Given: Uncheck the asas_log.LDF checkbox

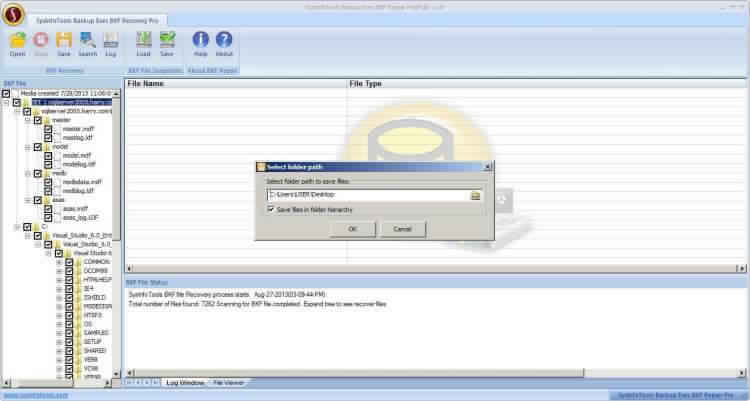Looking at the screenshot, I should click(48, 218).
